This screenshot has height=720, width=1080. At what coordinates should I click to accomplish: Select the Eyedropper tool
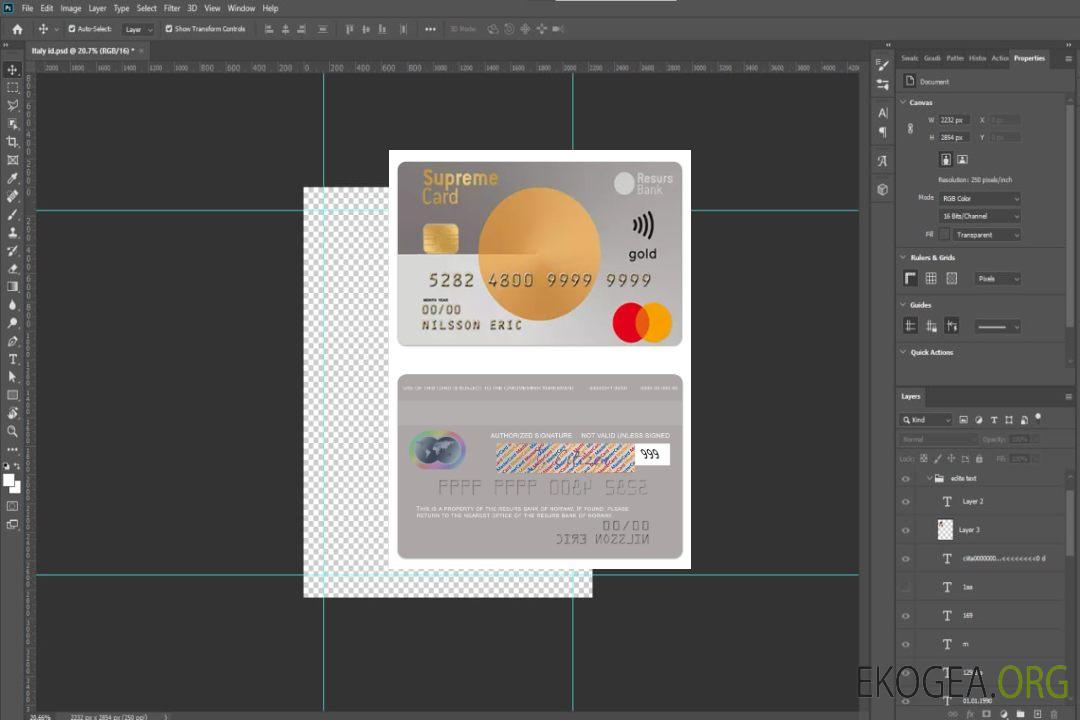point(12,178)
